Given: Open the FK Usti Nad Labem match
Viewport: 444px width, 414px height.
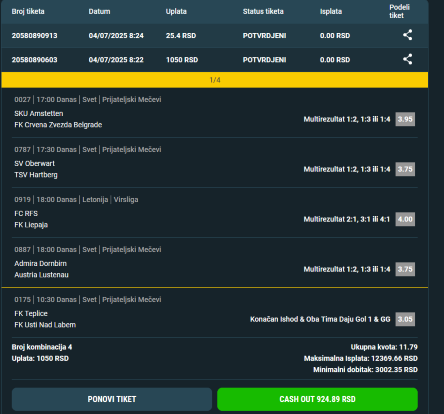Looking at the screenshot, I should point(45,325).
